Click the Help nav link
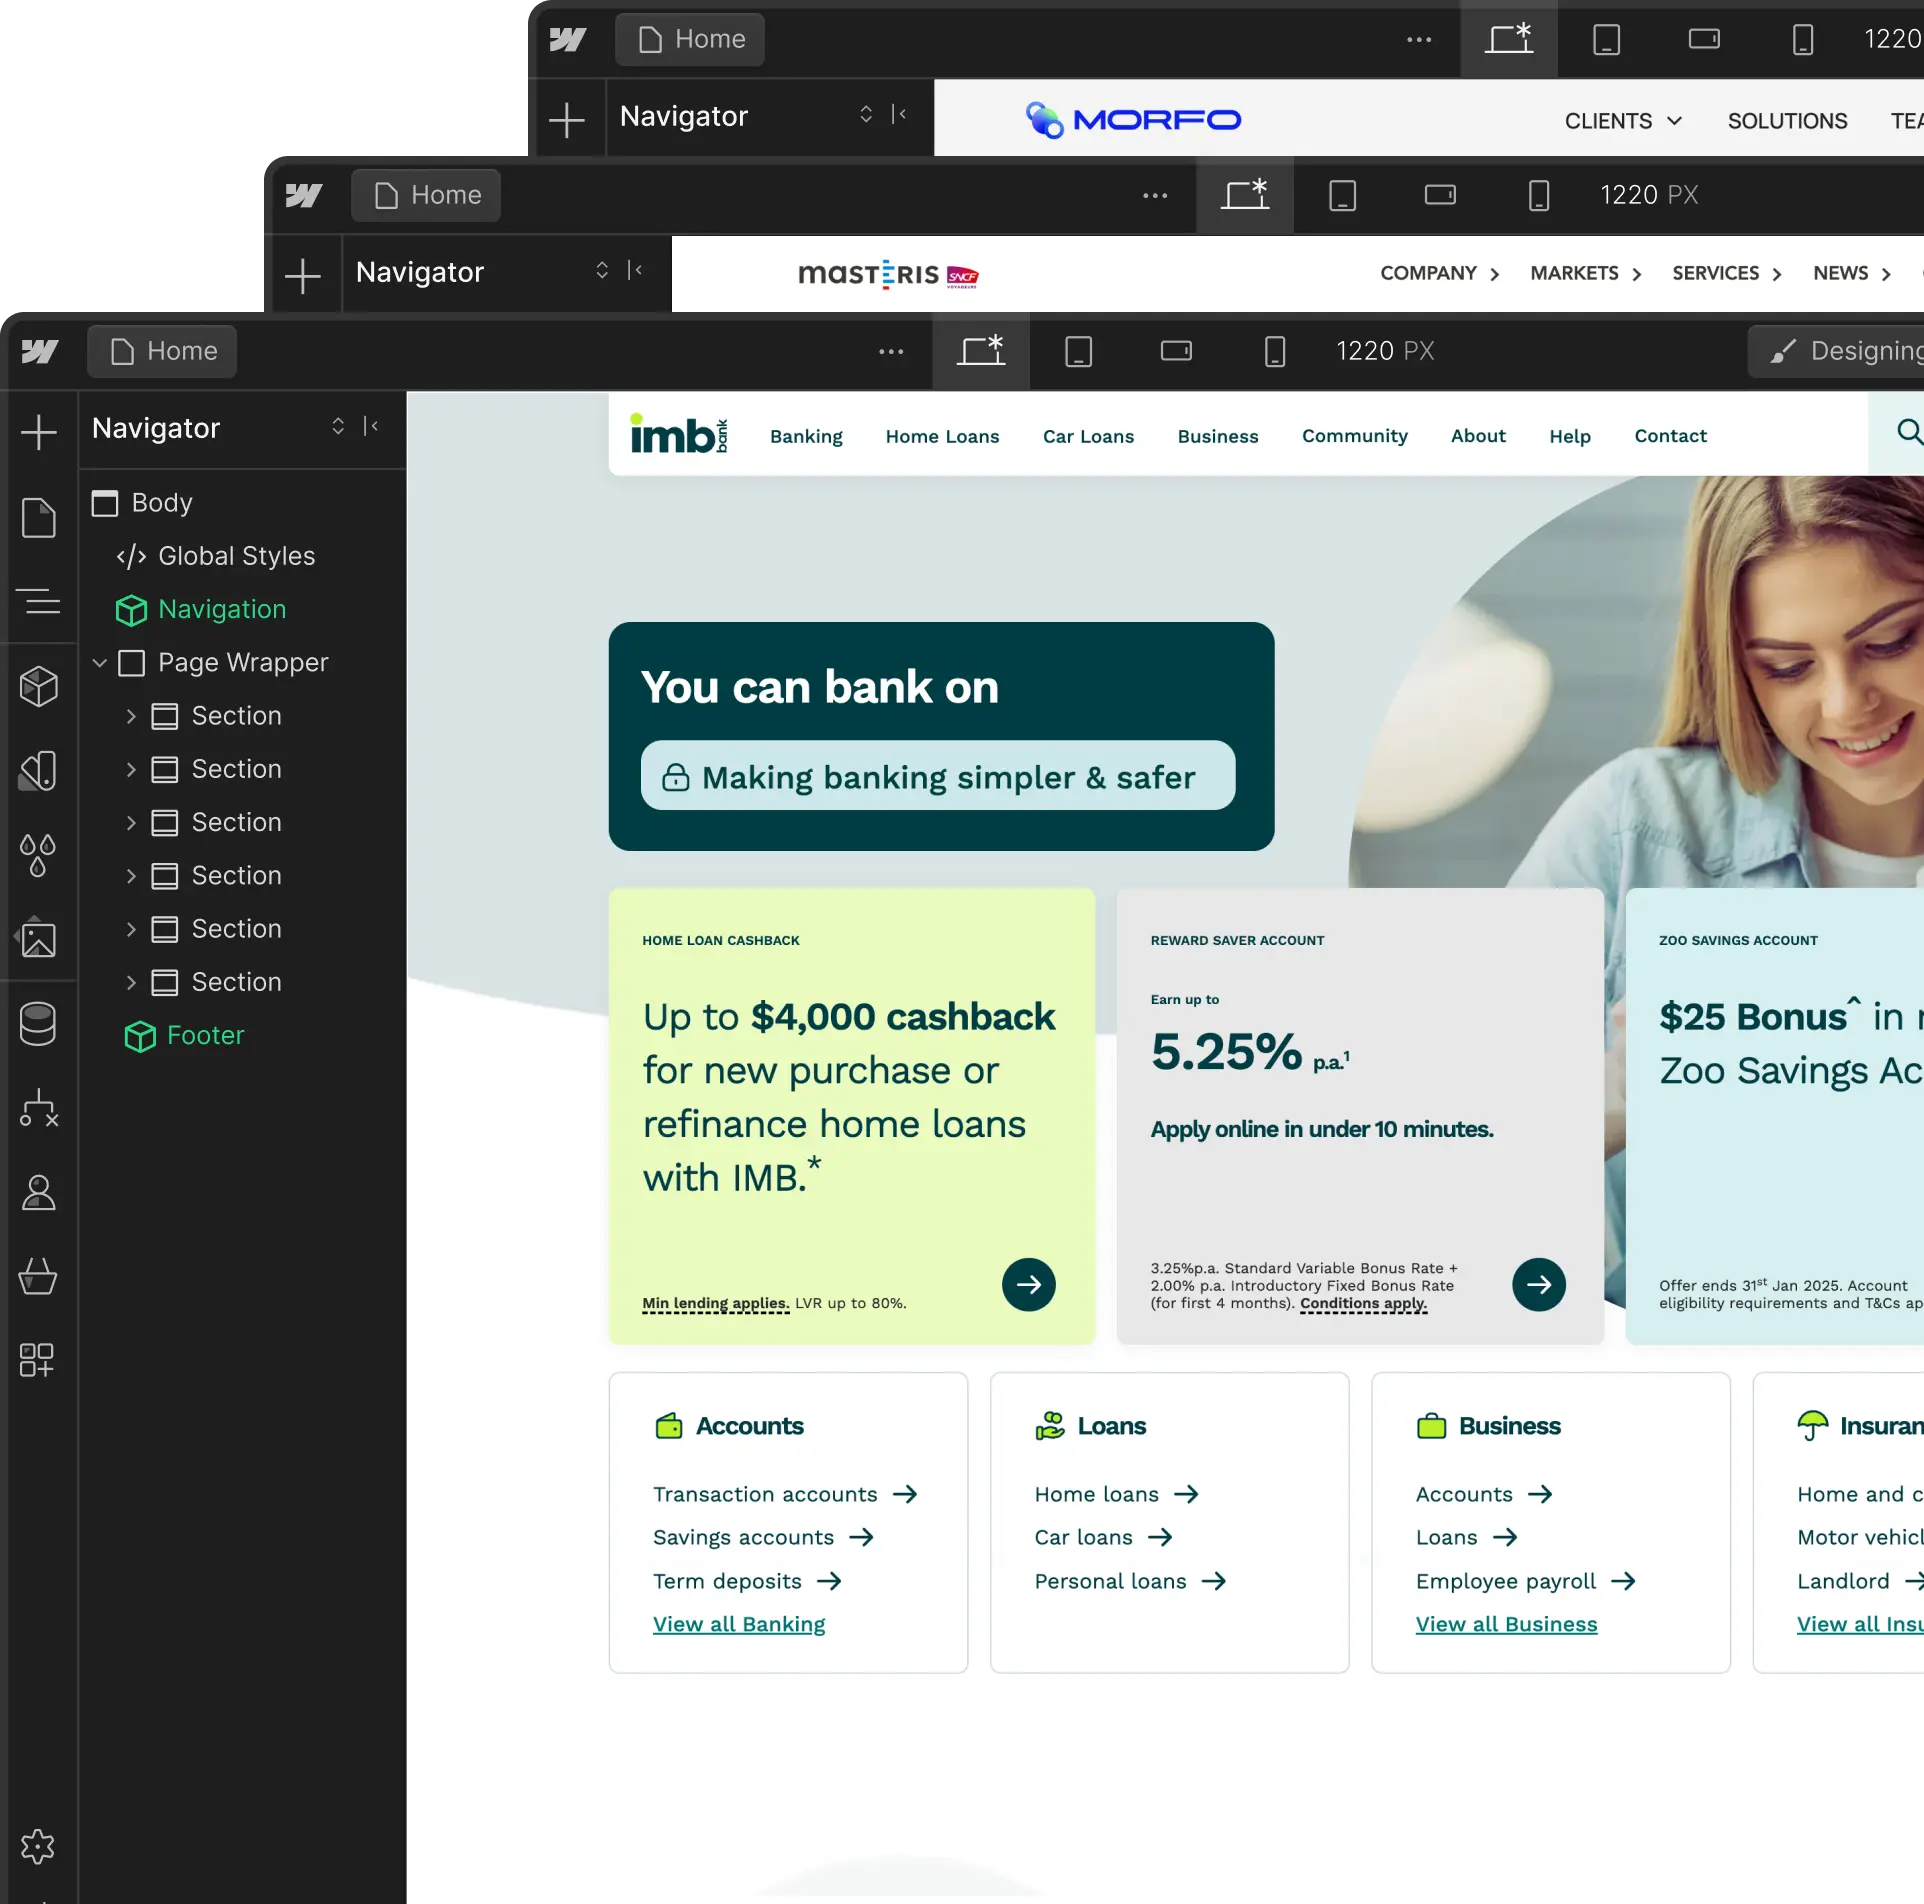This screenshot has height=1904, width=1924. pyautogui.click(x=1570, y=436)
